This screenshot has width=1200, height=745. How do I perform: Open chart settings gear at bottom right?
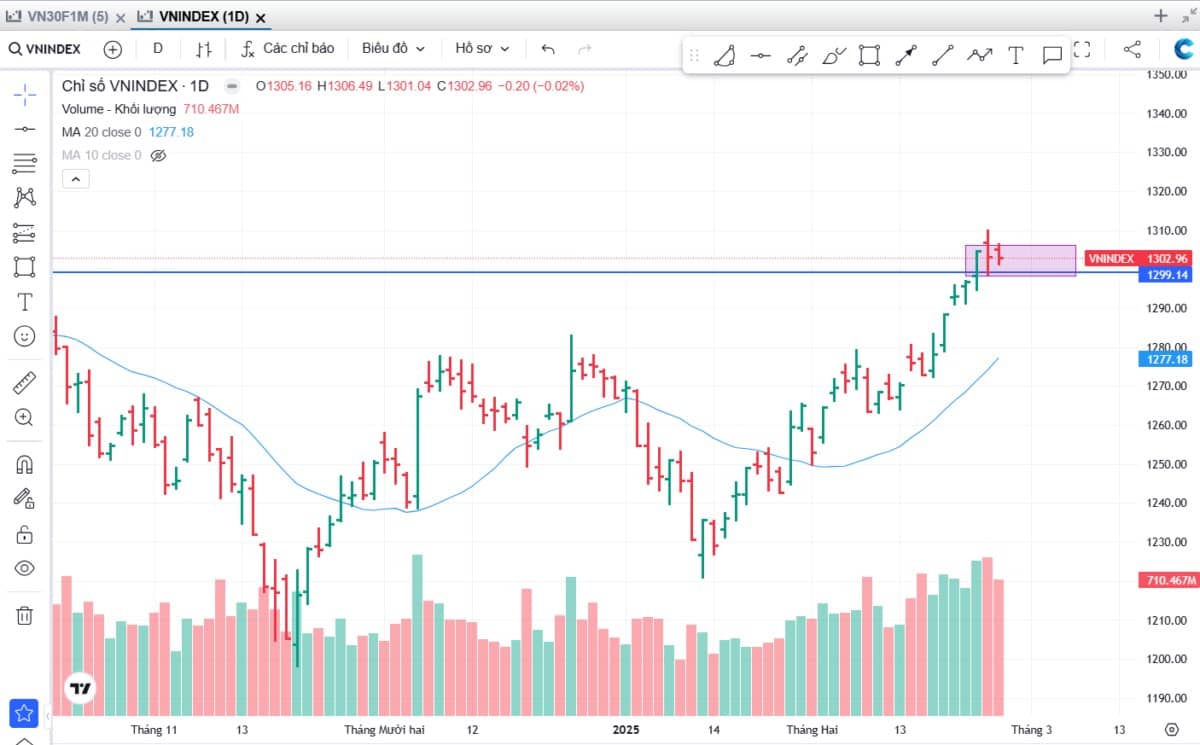point(1172,729)
